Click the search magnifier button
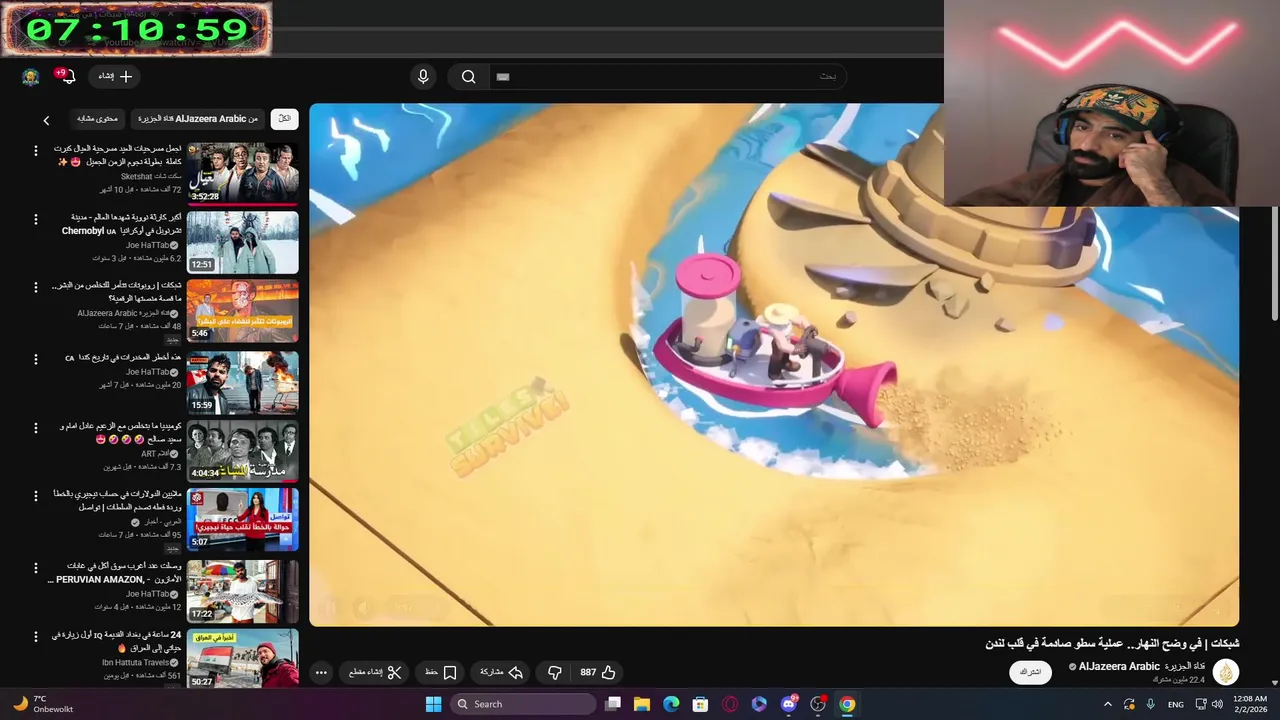 point(468,76)
